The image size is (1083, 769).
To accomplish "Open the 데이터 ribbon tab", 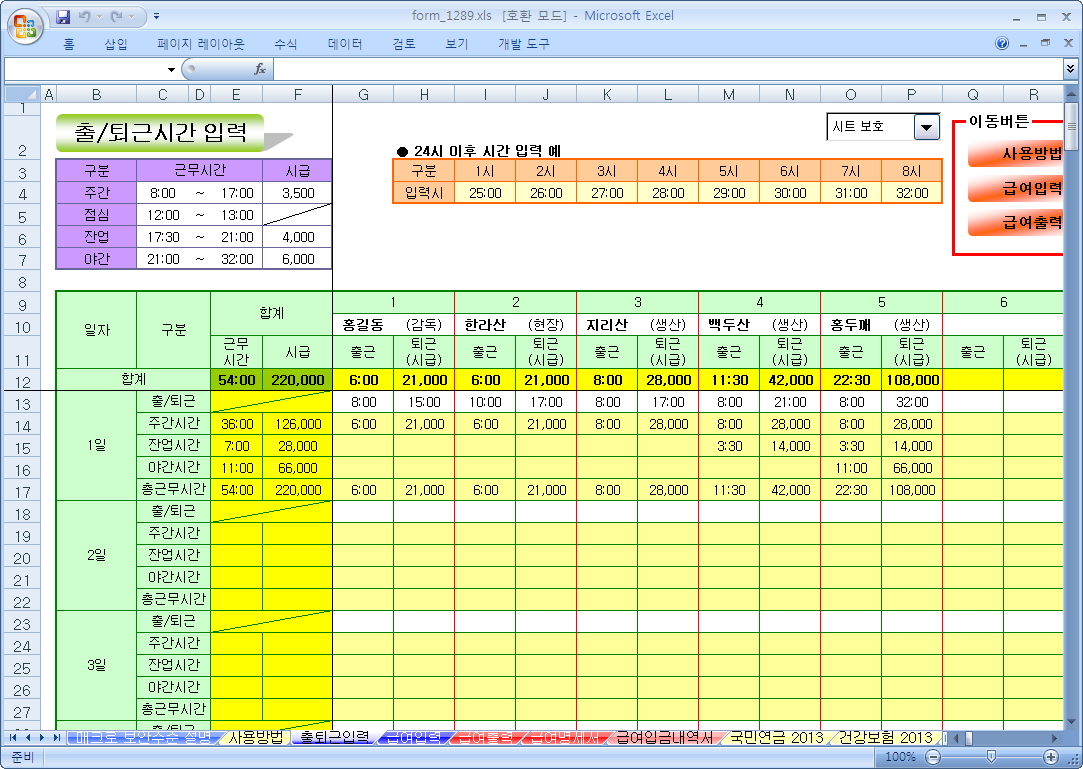I will point(345,44).
